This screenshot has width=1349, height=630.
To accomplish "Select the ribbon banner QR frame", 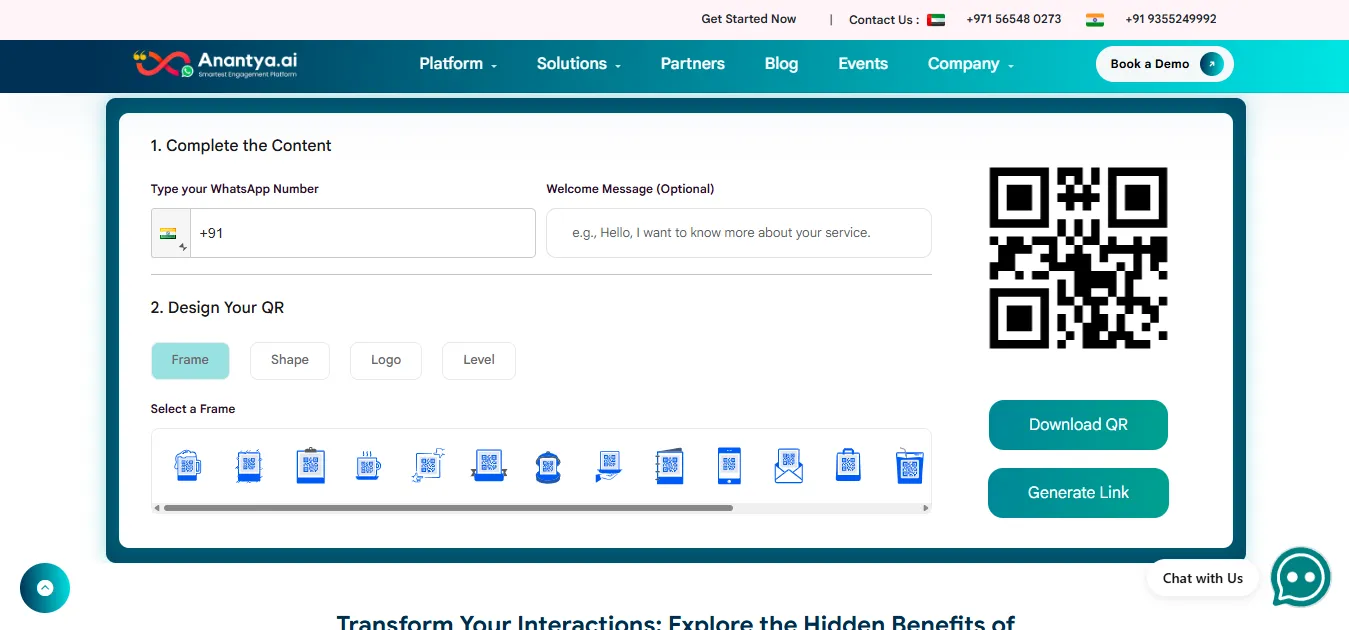I will coord(489,466).
